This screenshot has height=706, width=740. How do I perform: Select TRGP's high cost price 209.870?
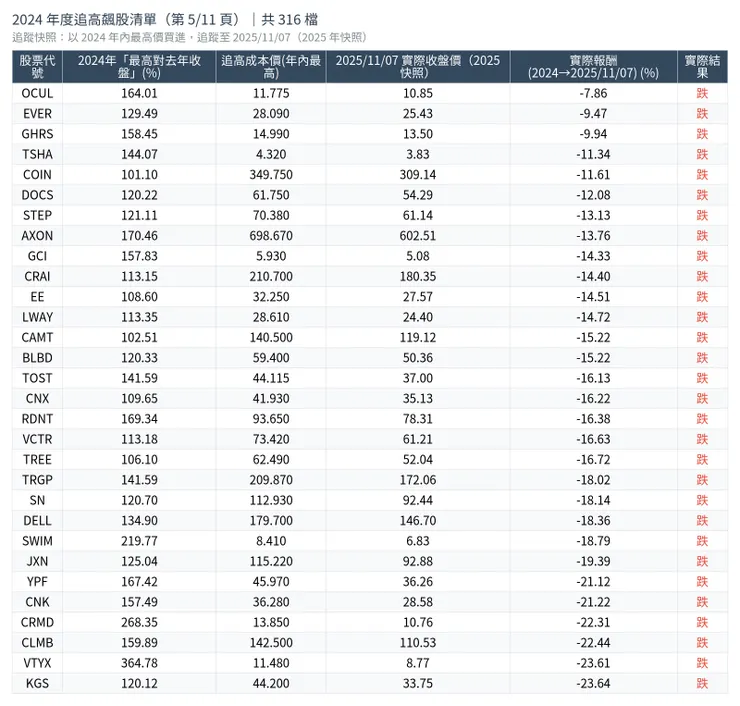point(271,480)
